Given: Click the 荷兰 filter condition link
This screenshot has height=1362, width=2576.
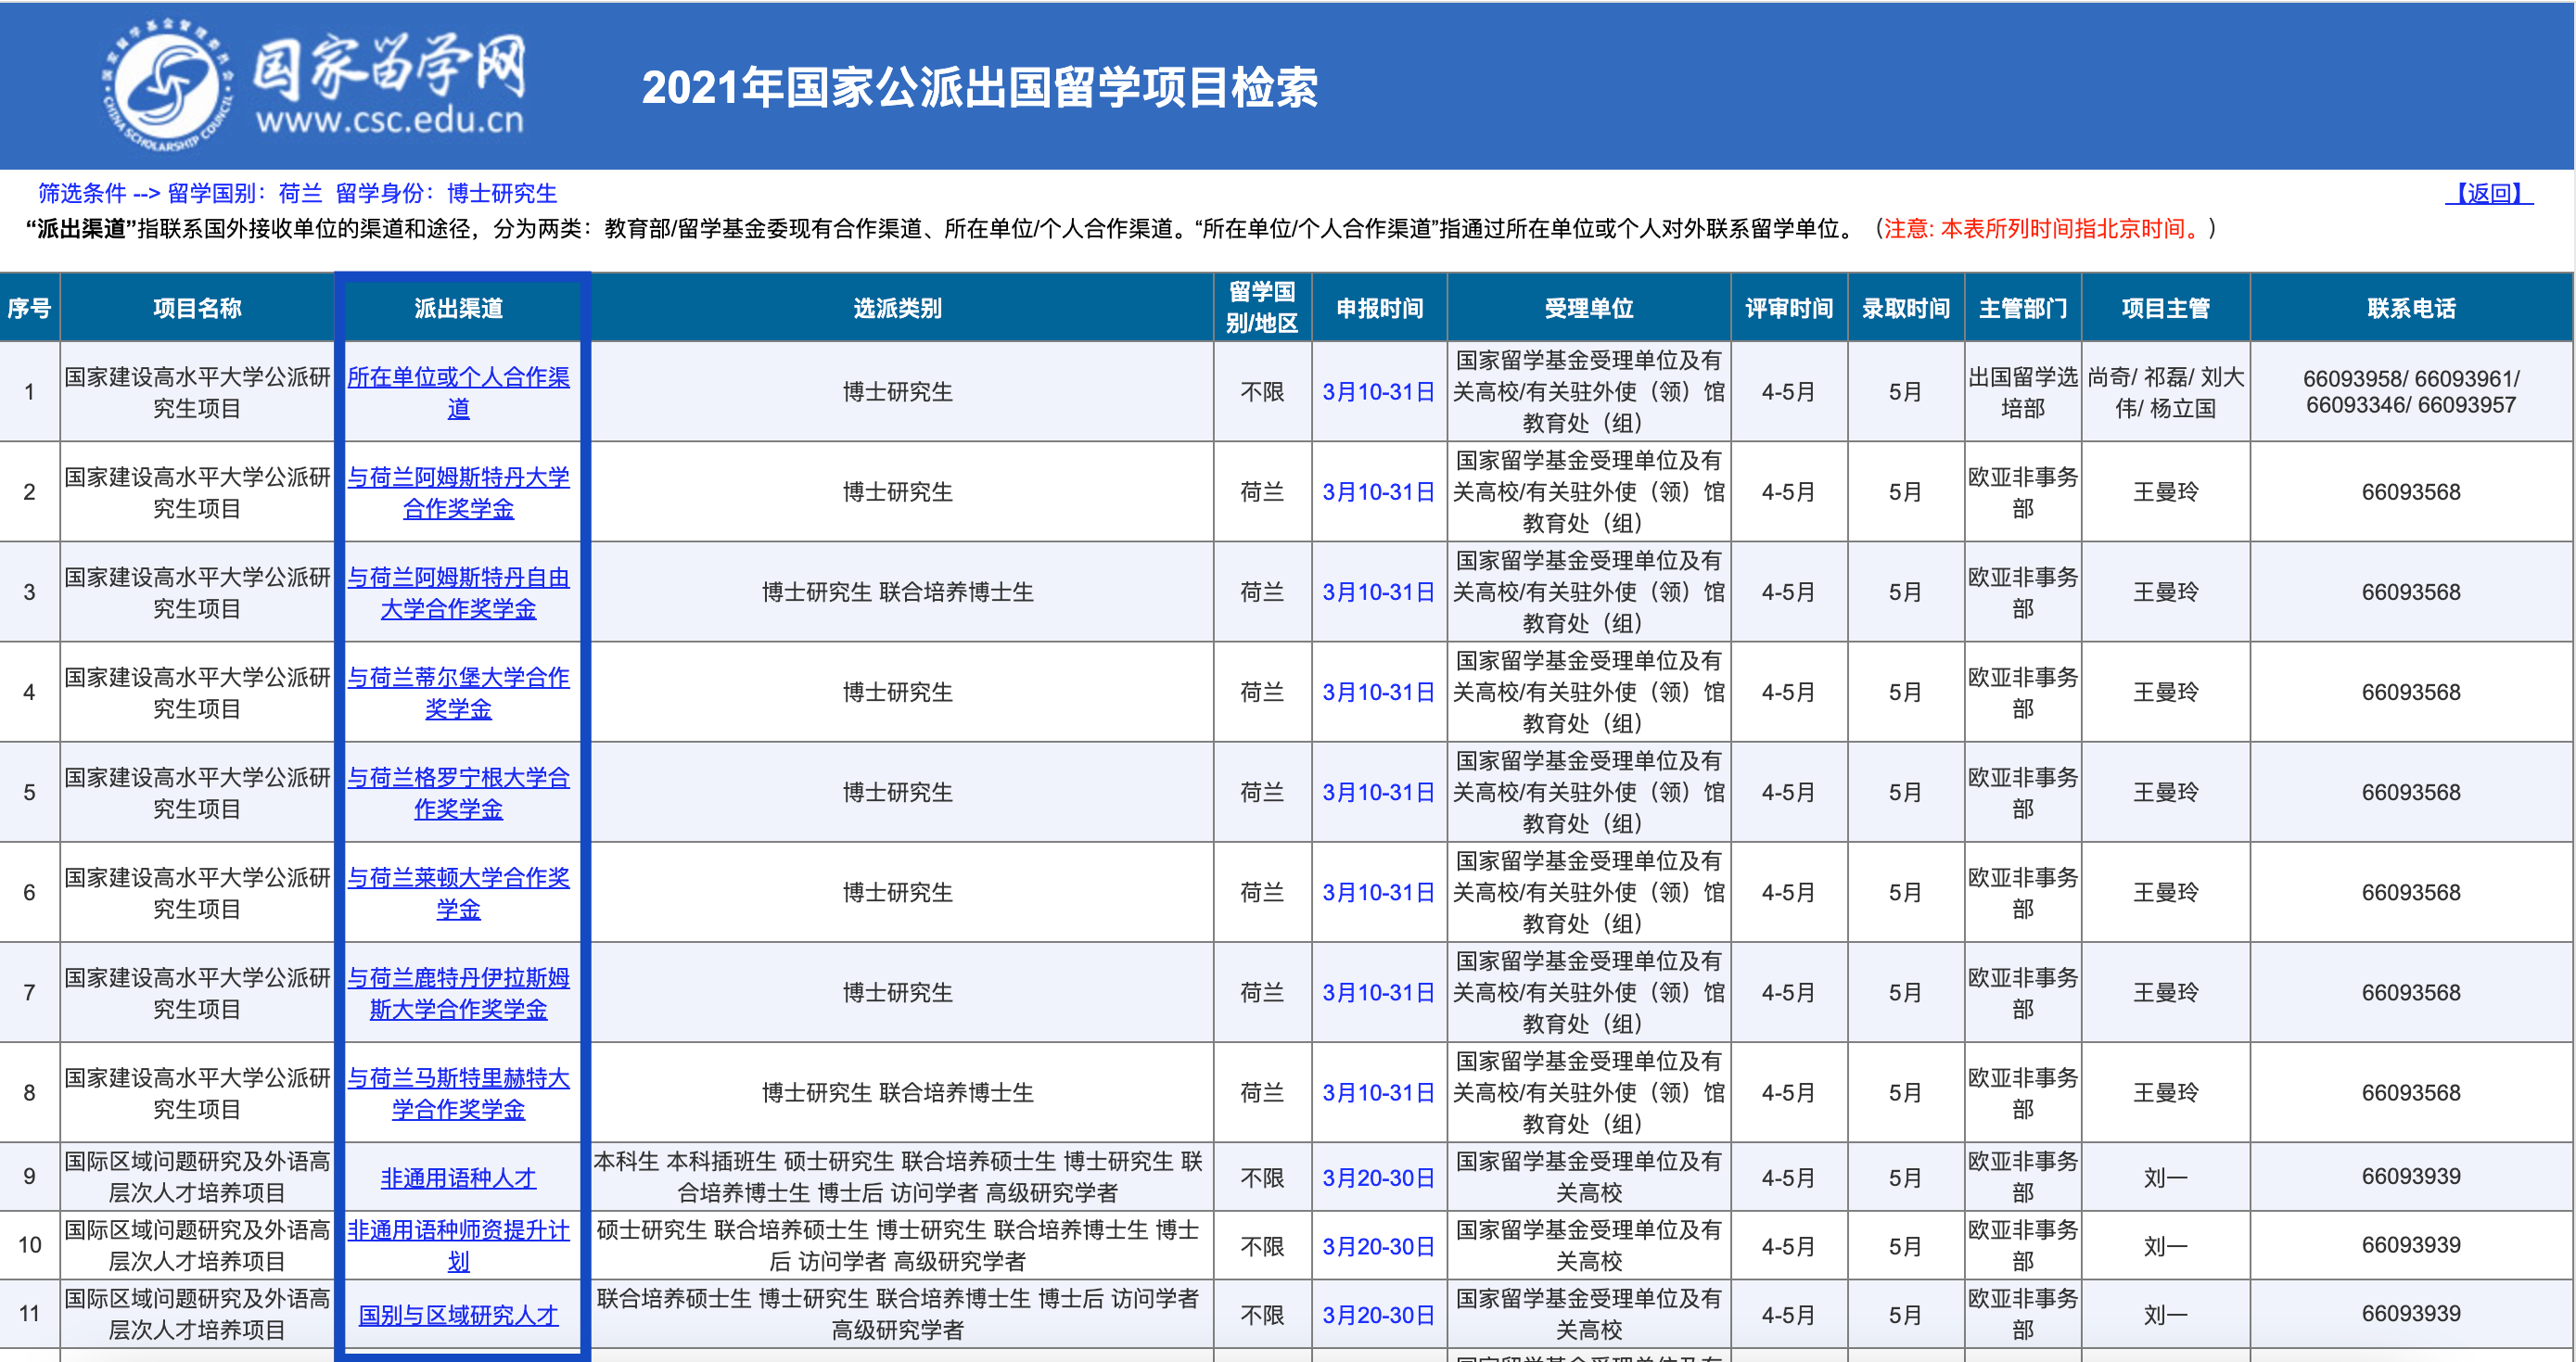Looking at the screenshot, I should [x=299, y=193].
